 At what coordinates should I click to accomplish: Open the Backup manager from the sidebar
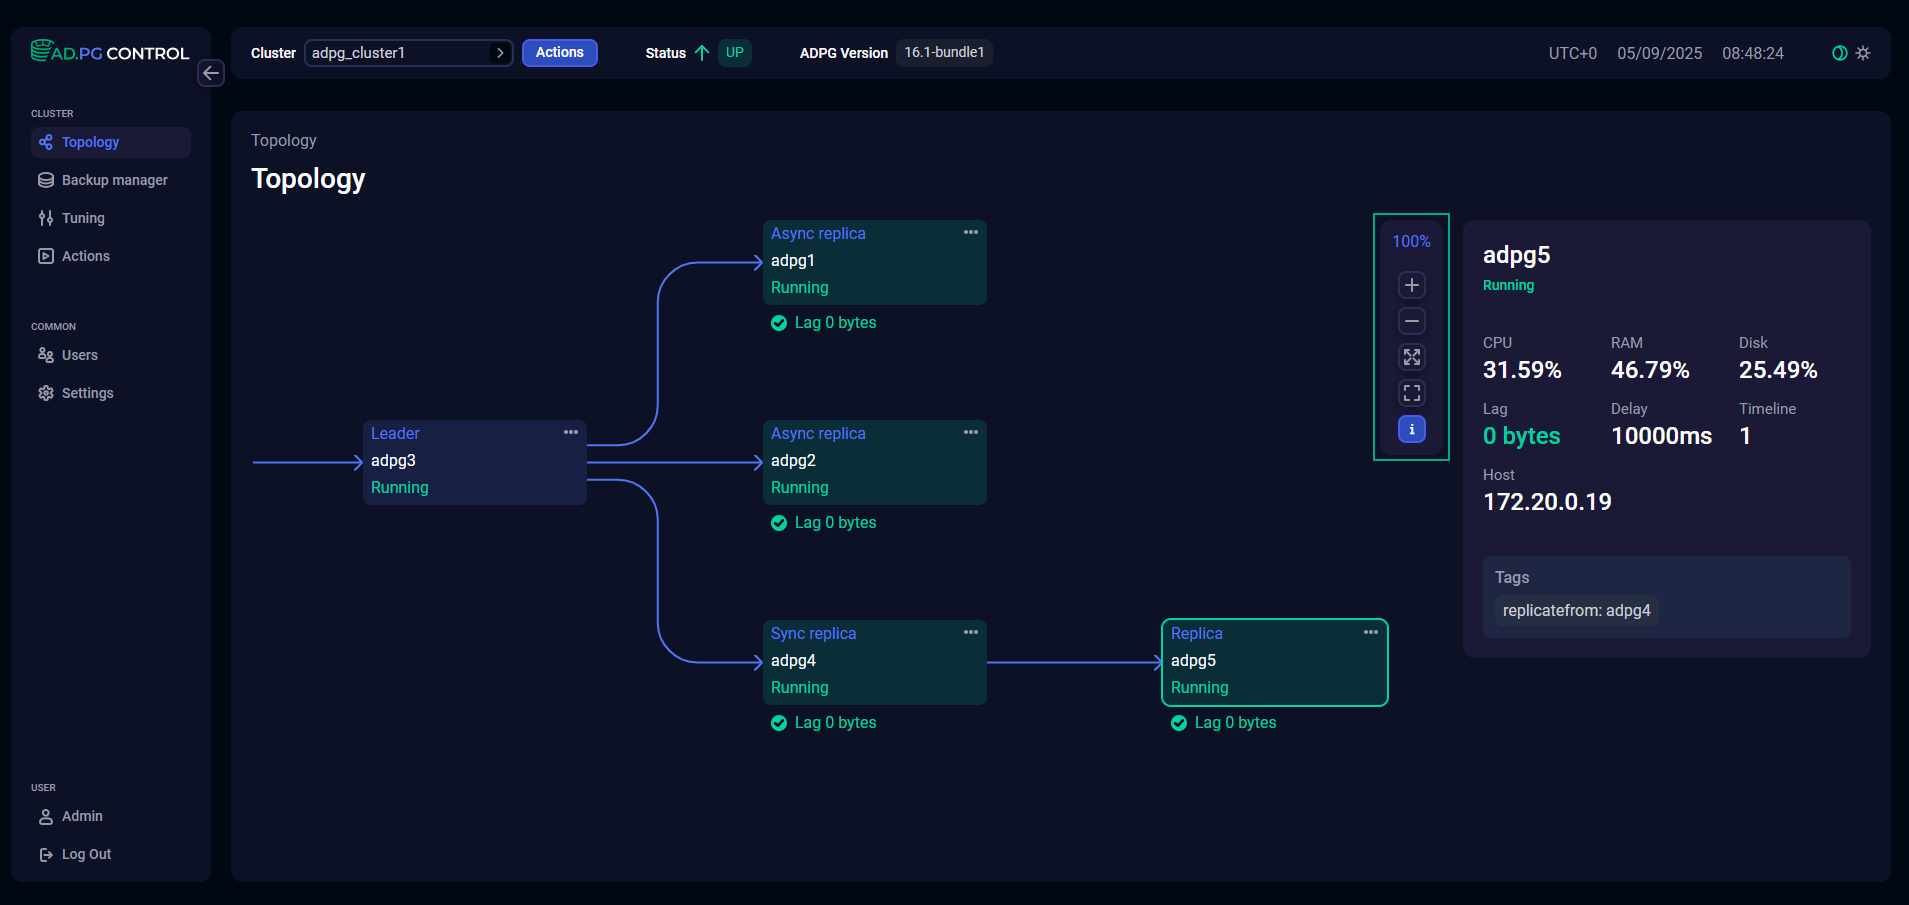113,180
